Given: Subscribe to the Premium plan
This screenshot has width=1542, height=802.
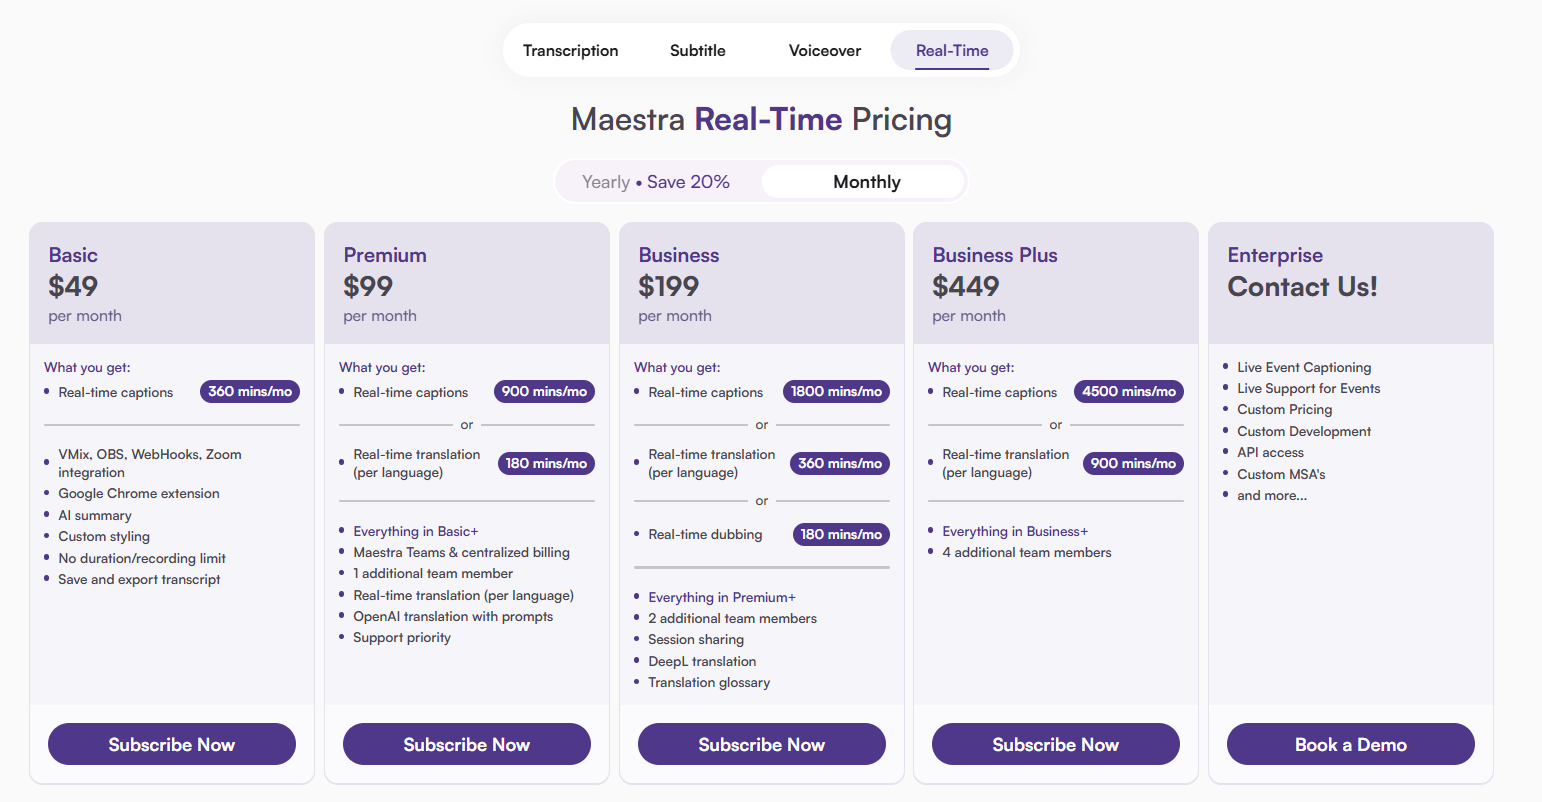Looking at the screenshot, I should [x=467, y=744].
